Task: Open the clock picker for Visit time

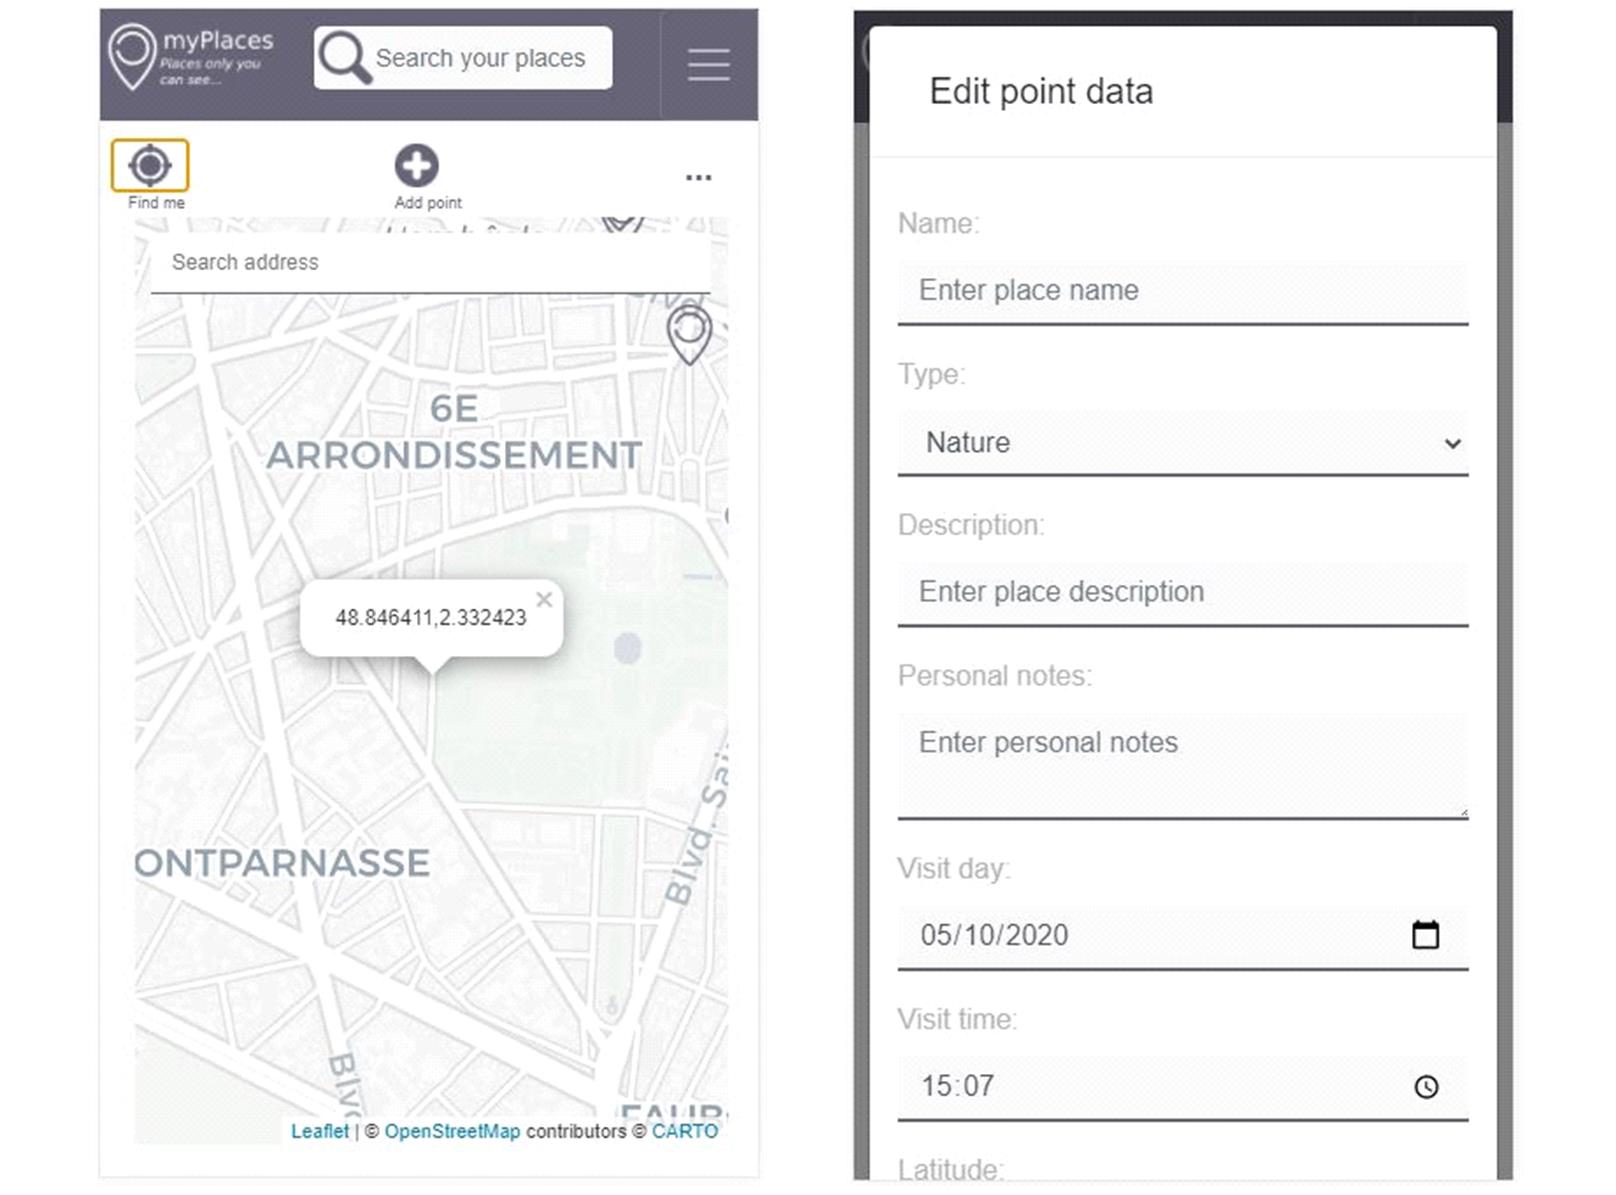Action: [x=1426, y=1086]
